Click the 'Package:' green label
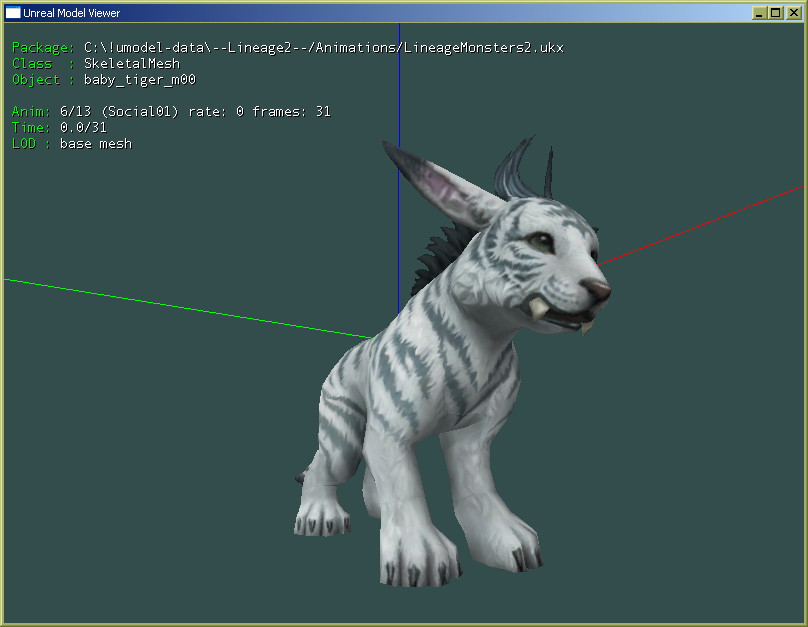The height and width of the screenshot is (627, 808). point(43,47)
